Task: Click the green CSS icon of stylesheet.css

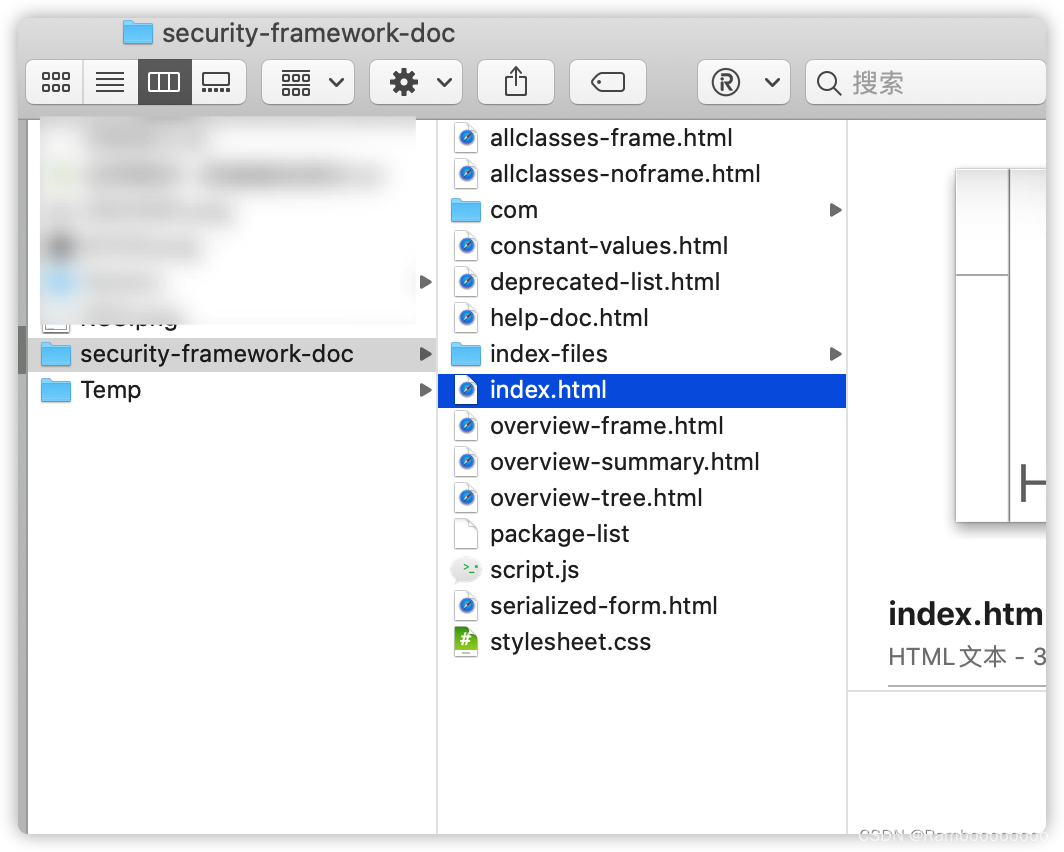Action: pos(466,642)
